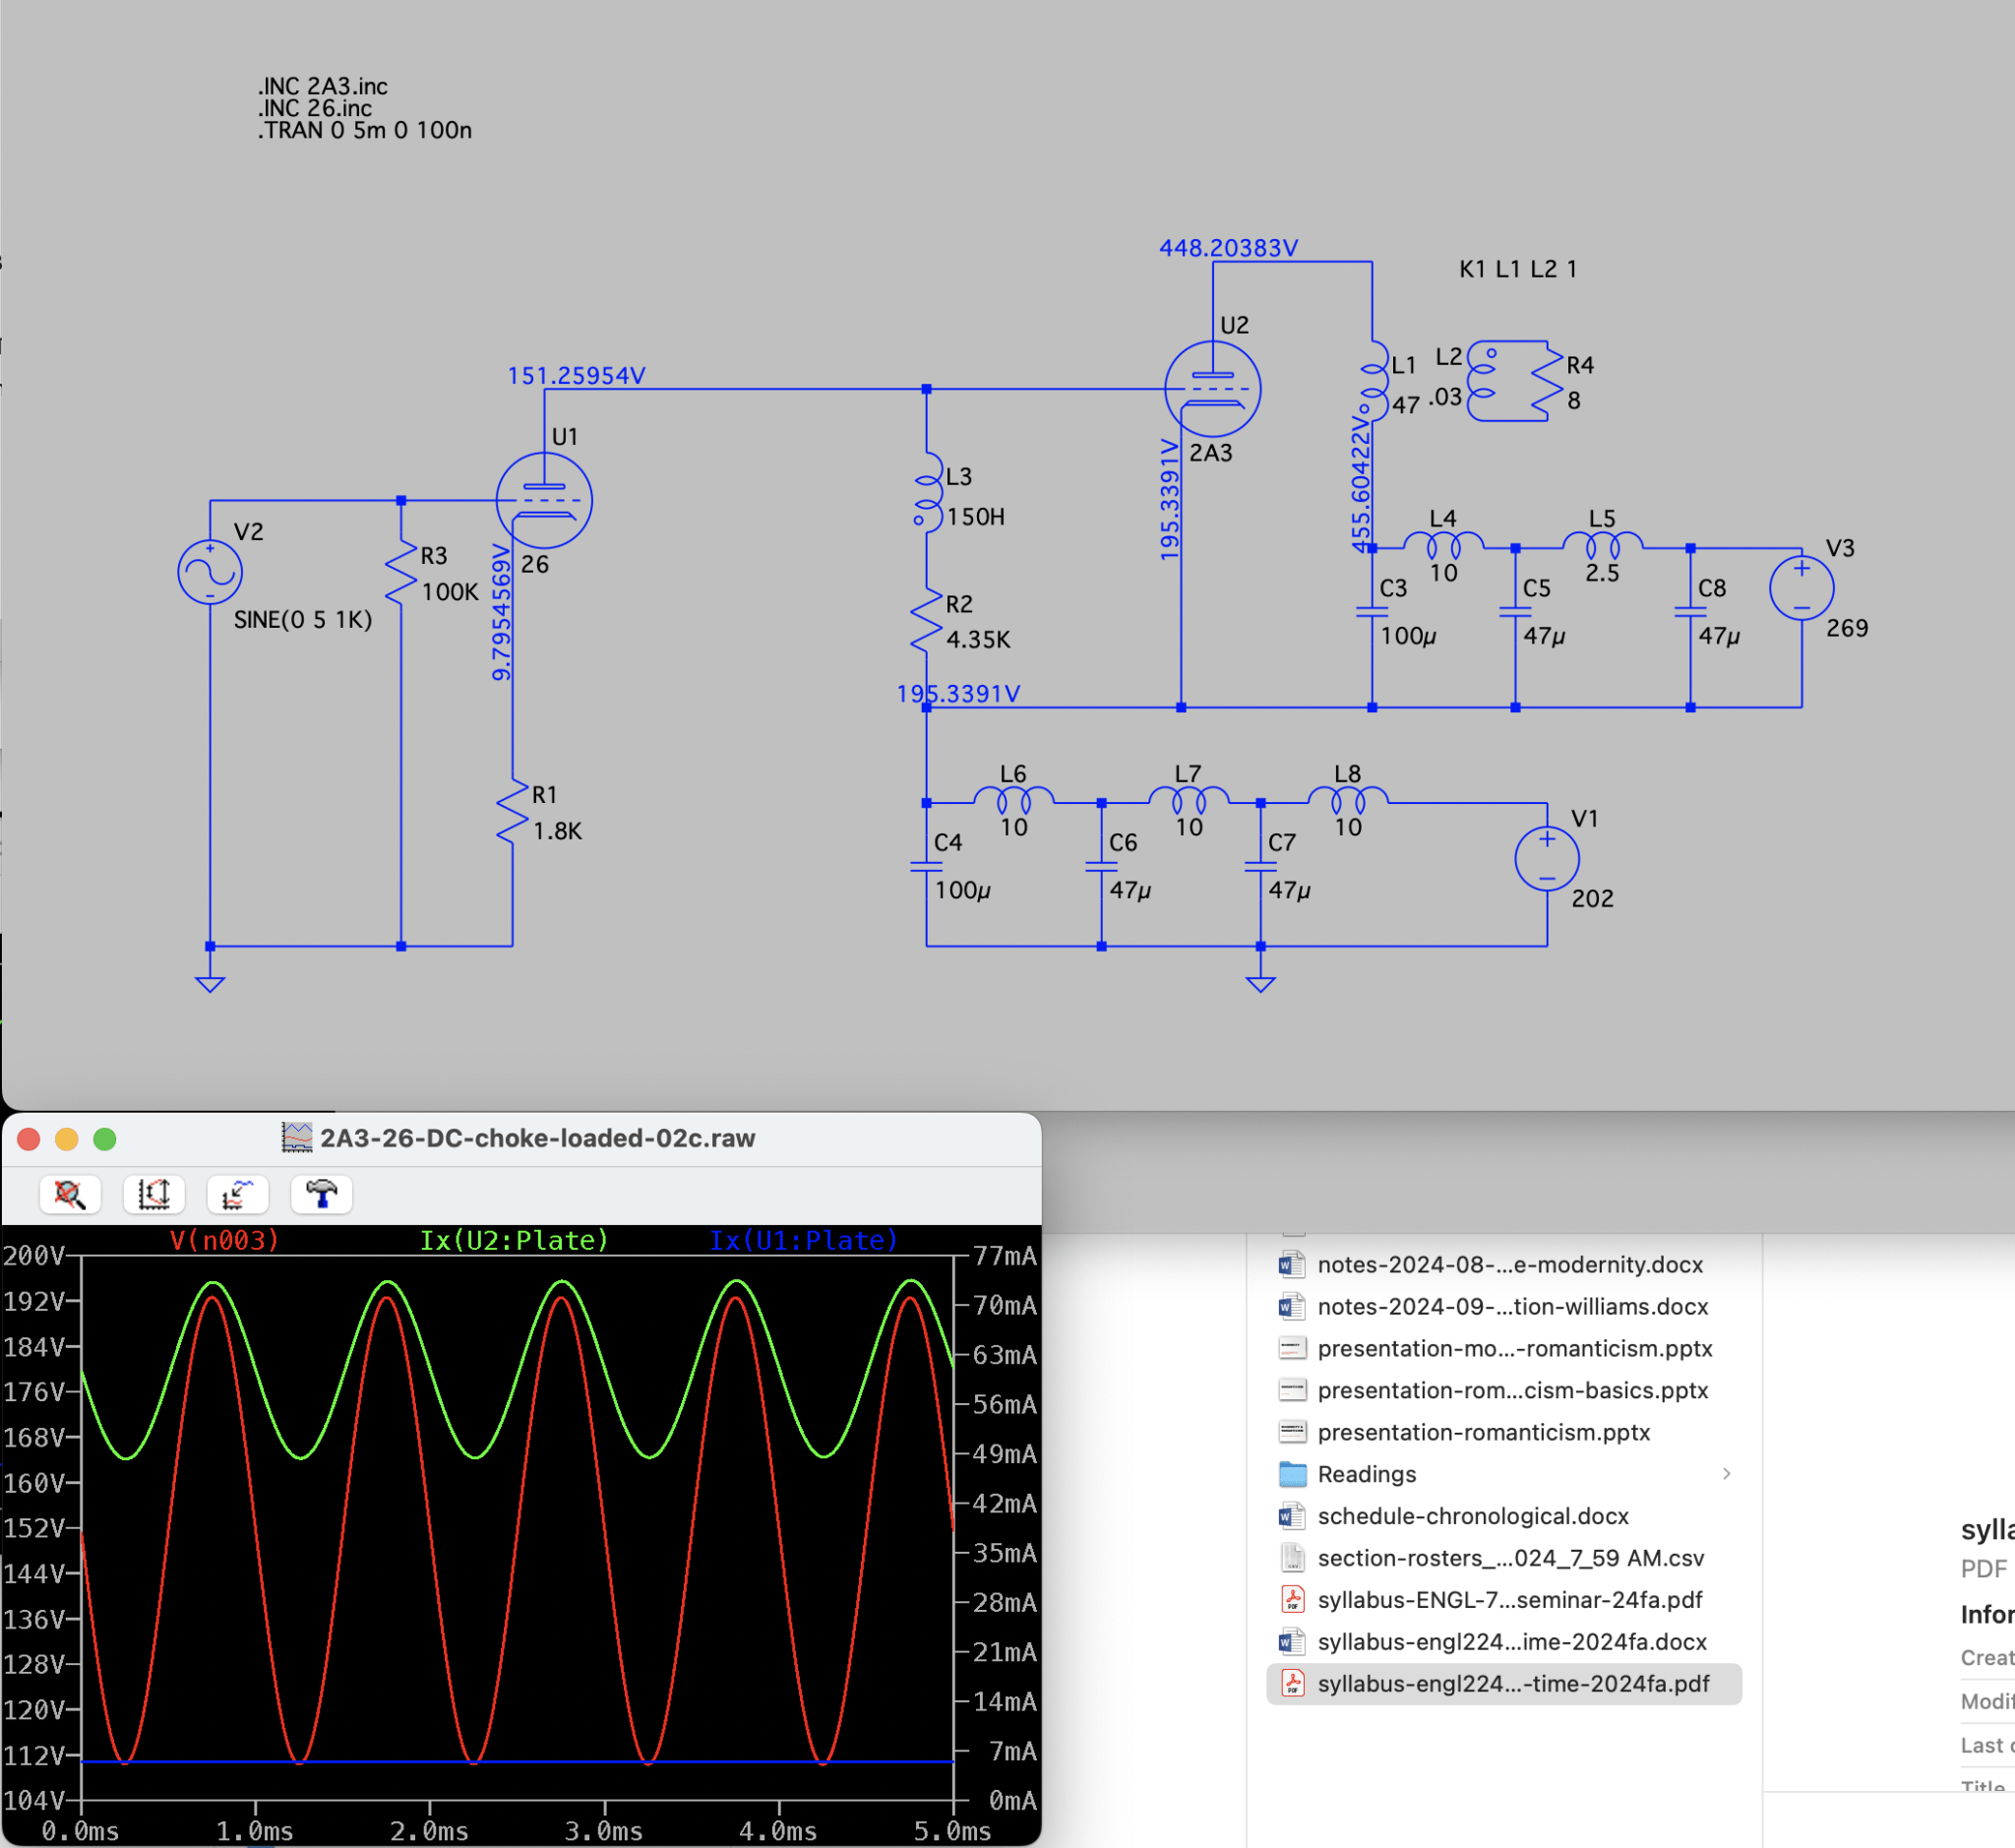
Task: Click the K1 L1 L2 1 coupling directive
Action: point(1518,269)
